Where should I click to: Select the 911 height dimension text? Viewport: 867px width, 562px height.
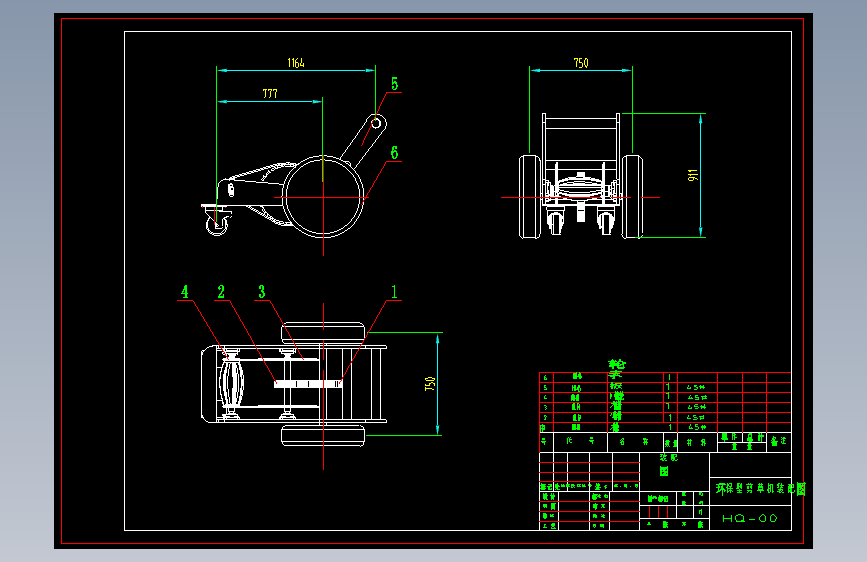[692, 175]
